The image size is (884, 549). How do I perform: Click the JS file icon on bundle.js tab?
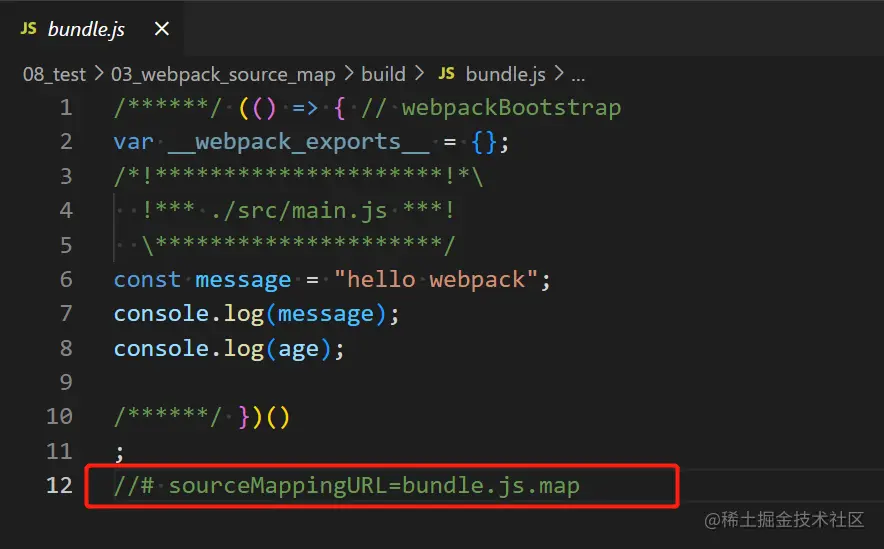click(x=28, y=28)
